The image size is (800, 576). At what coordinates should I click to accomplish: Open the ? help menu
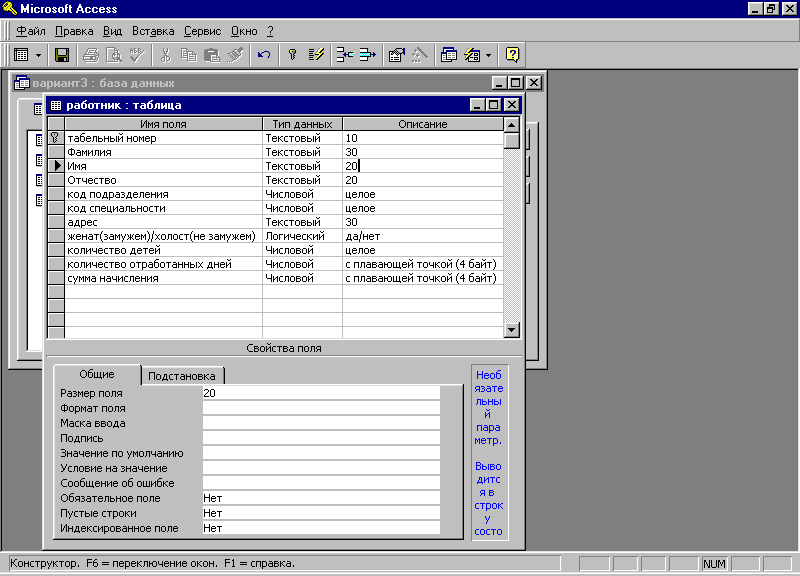[270, 31]
